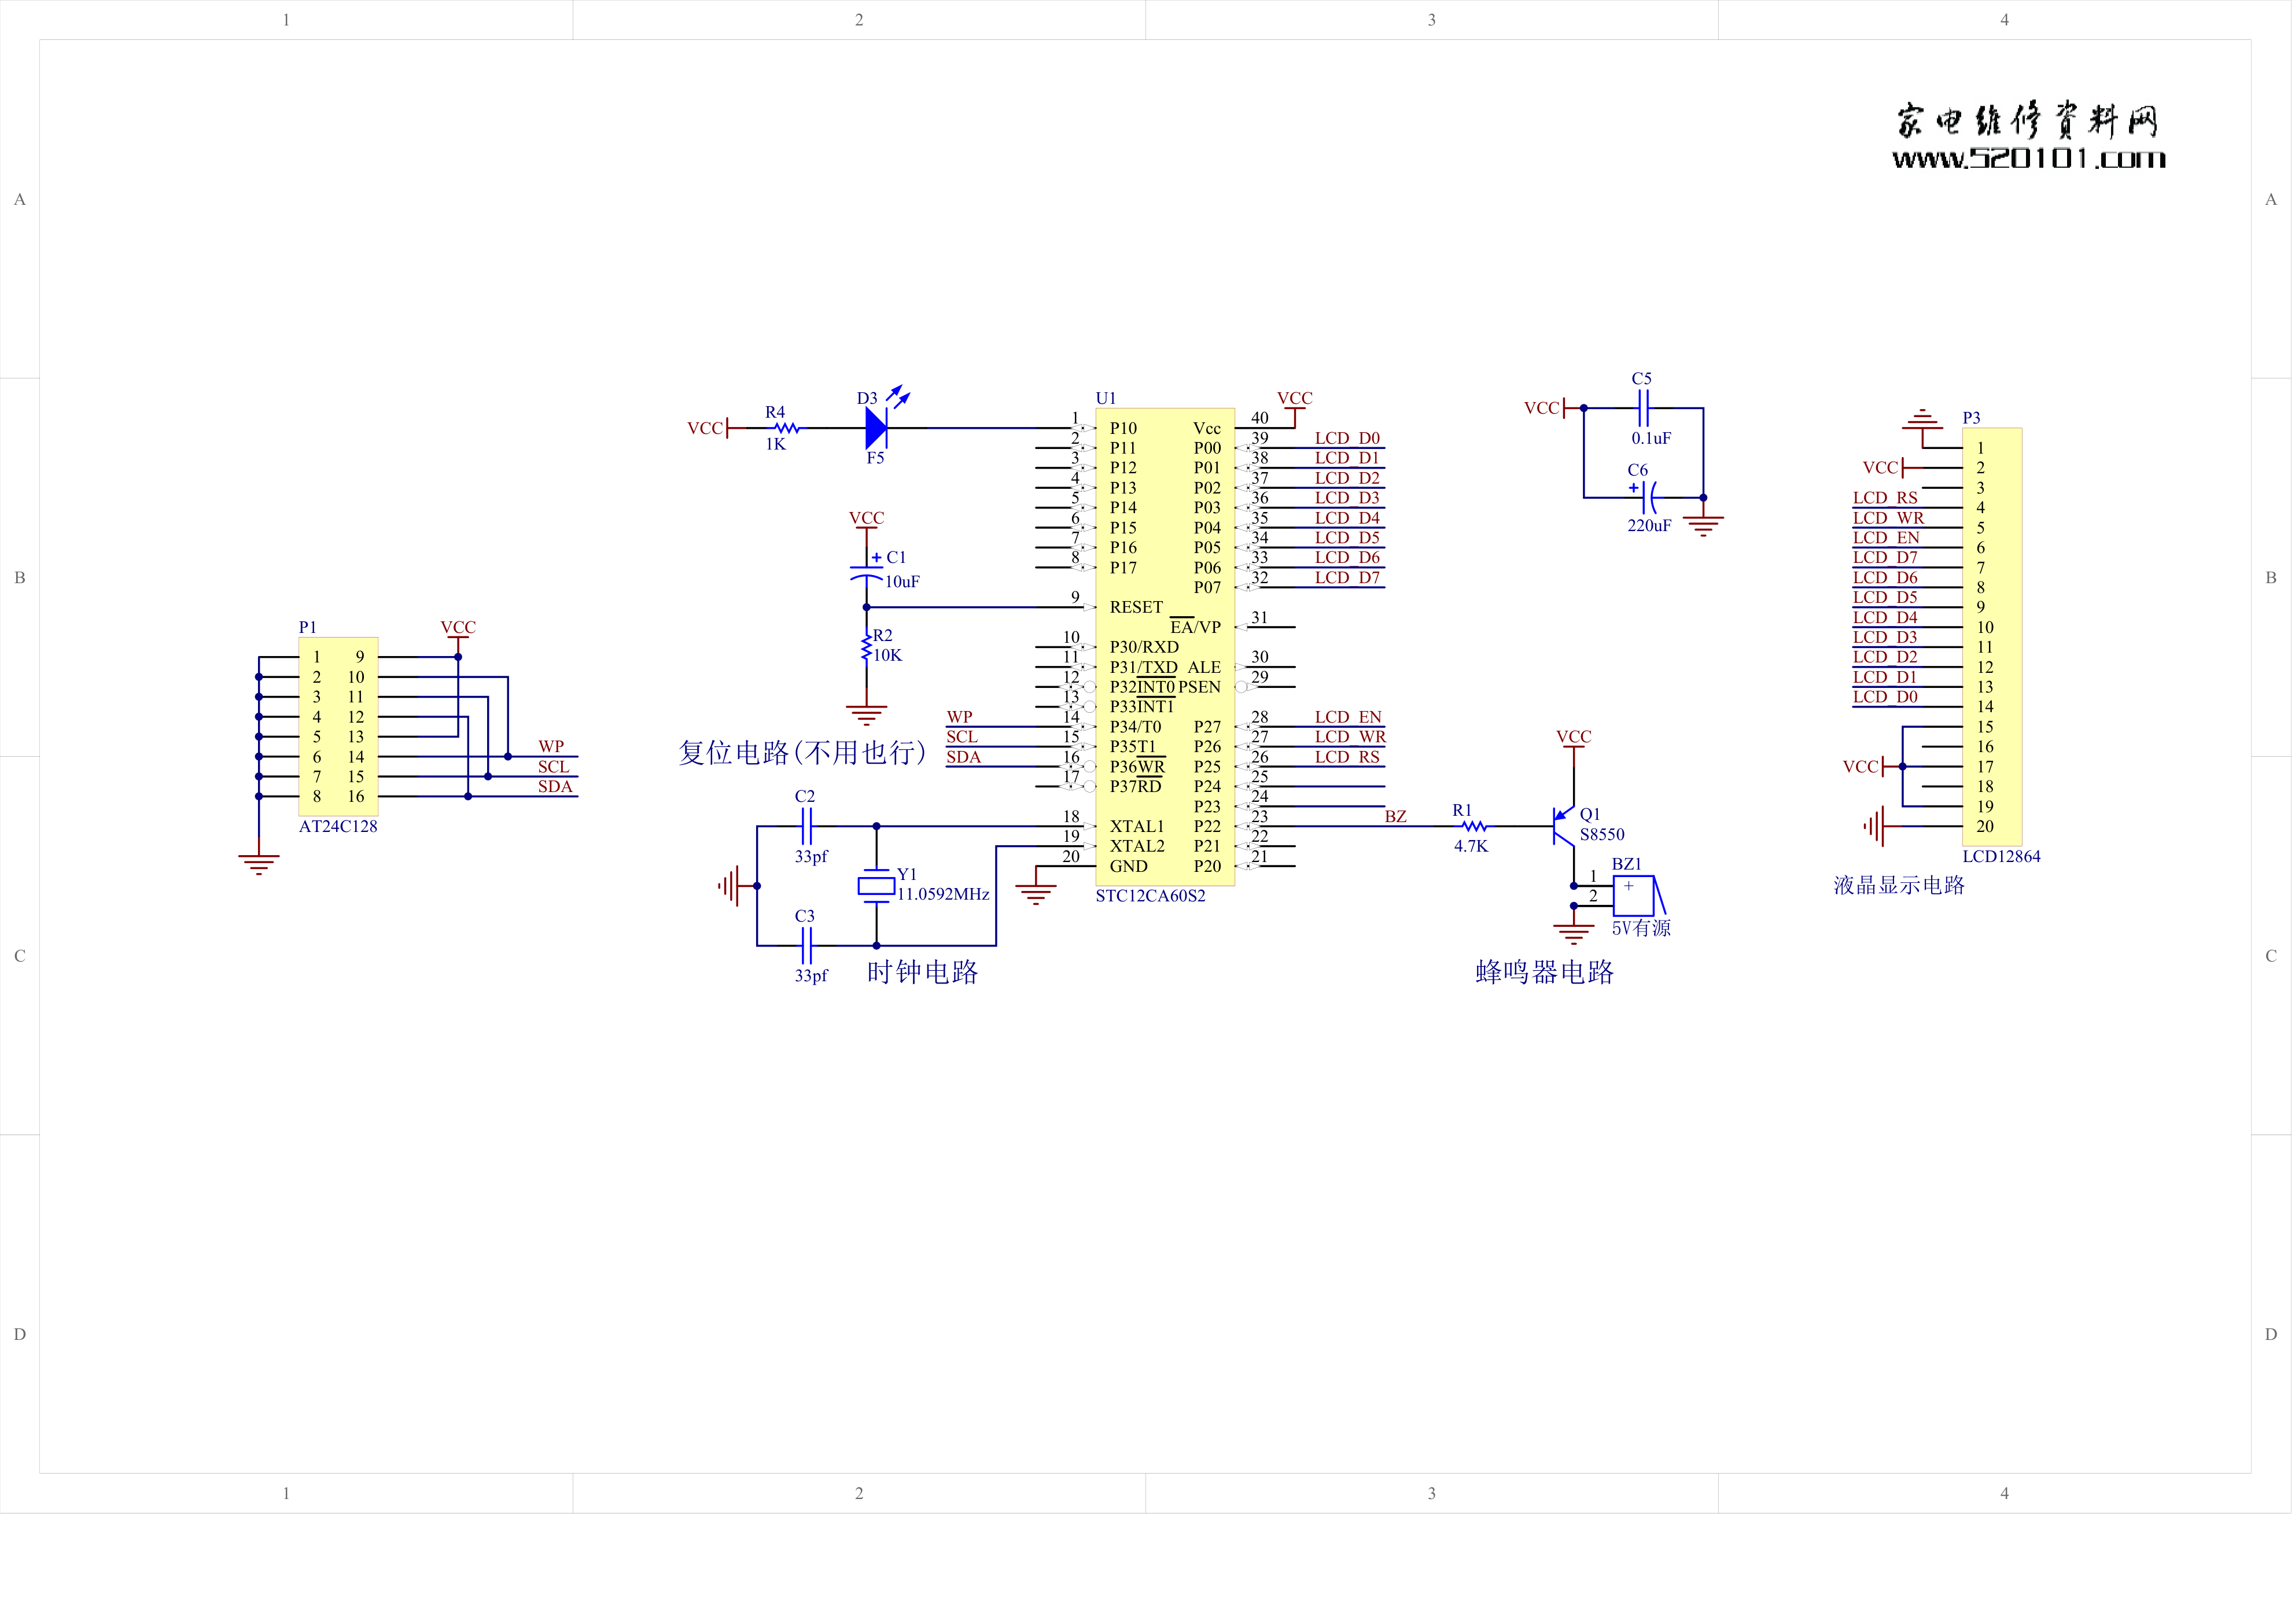The height and width of the screenshot is (1624, 2295).
Task: Click the '4.7K' resistor value
Action: click(x=1472, y=846)
